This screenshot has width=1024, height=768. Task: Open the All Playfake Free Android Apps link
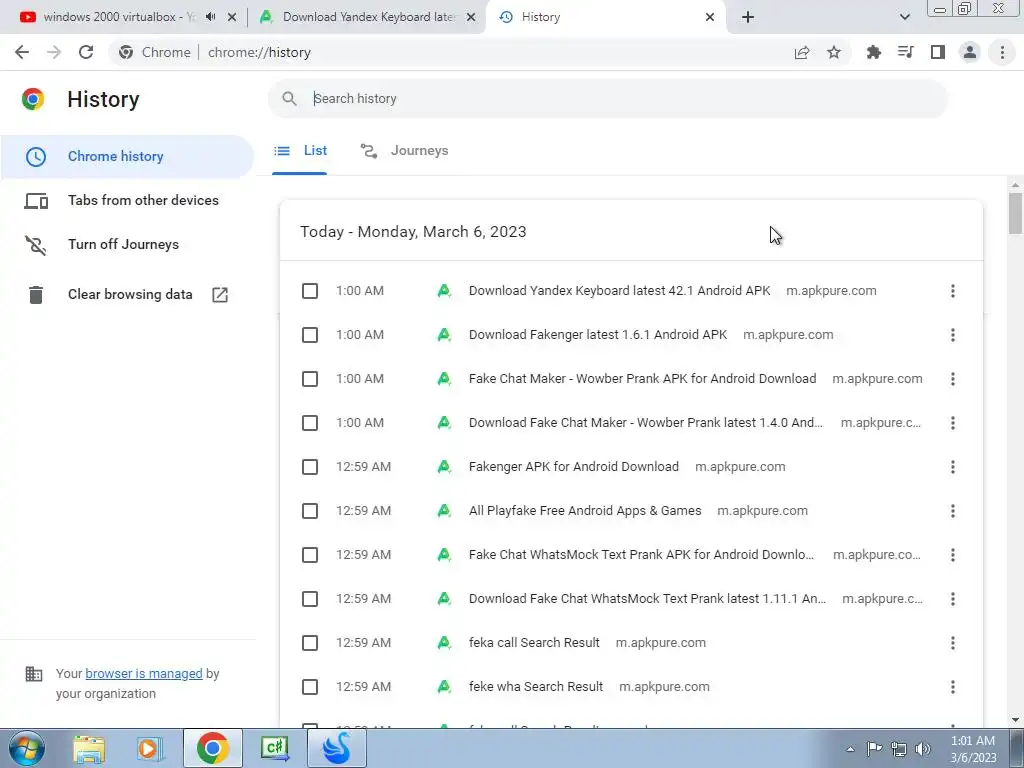584,511
